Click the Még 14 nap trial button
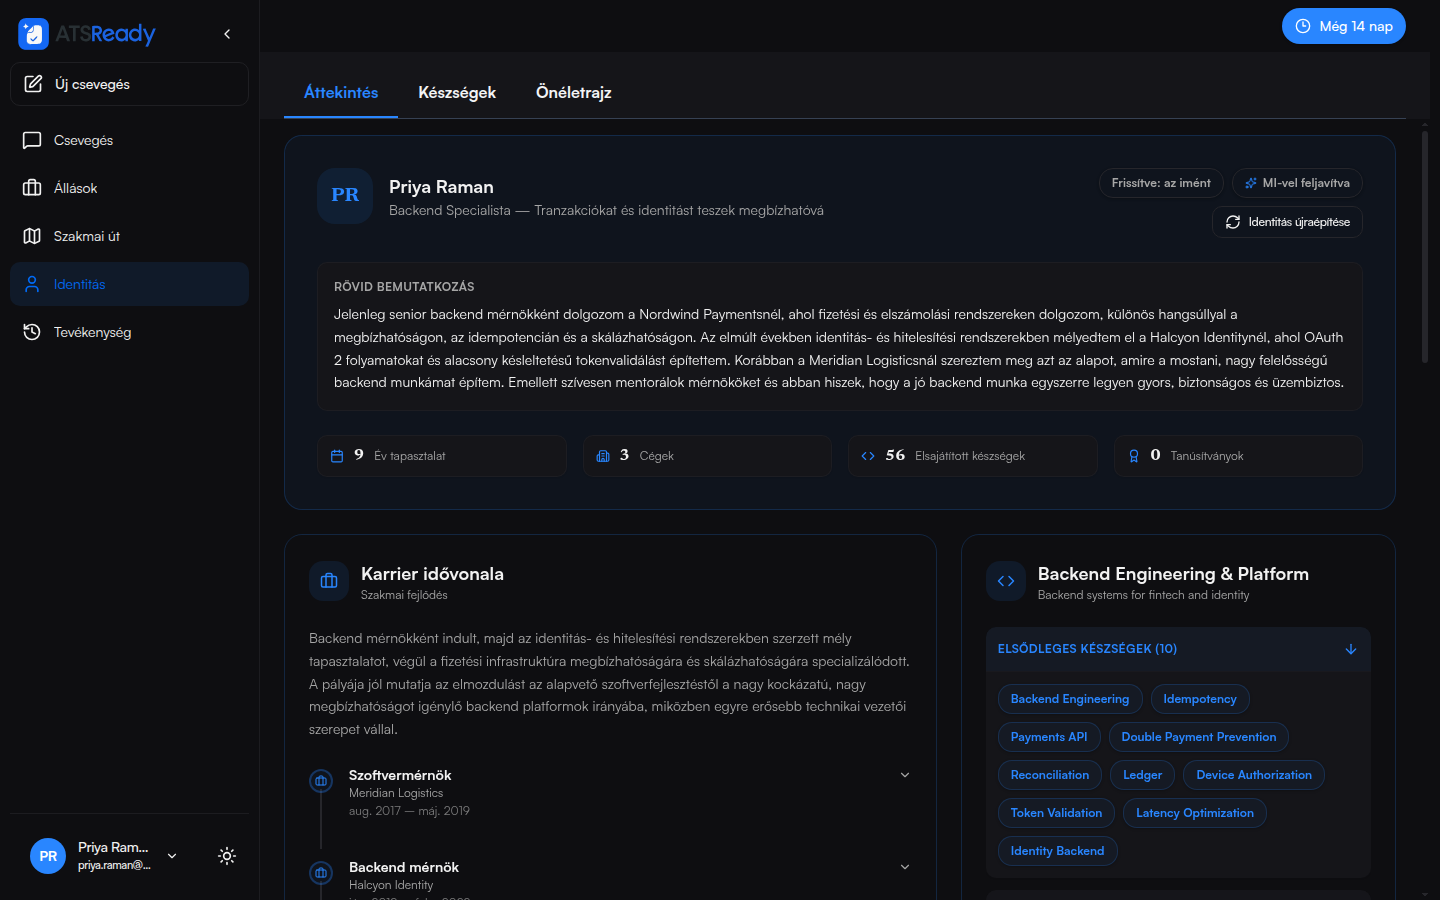This screenshot has height=900, width=1440. 1344,26
